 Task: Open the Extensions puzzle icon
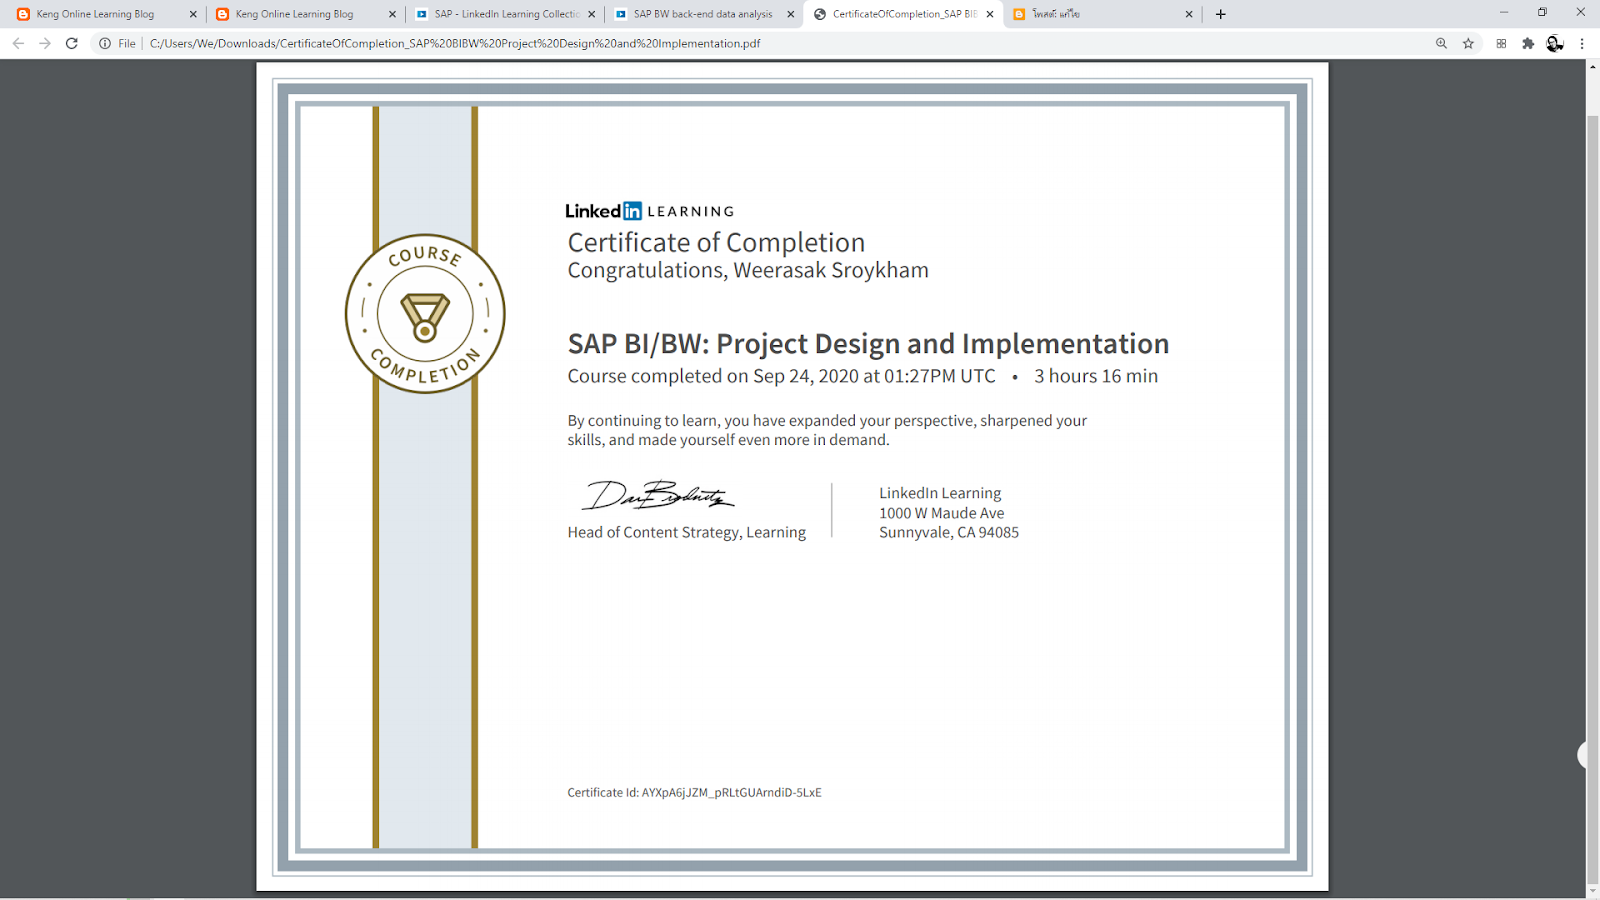(x=1528, y=43)
